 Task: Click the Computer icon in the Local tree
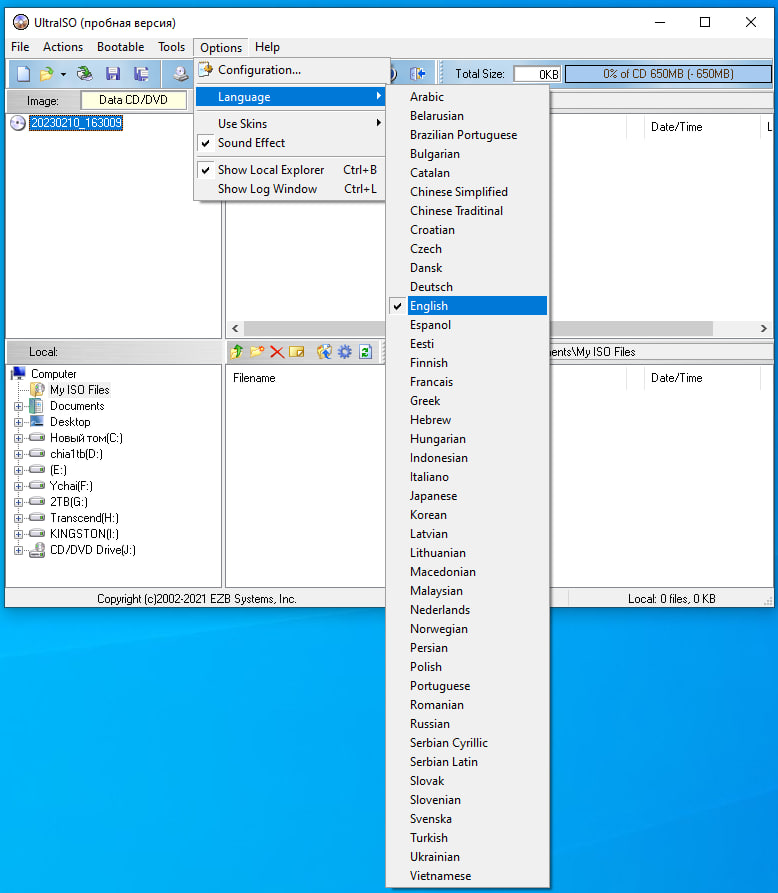coord(19,374)
